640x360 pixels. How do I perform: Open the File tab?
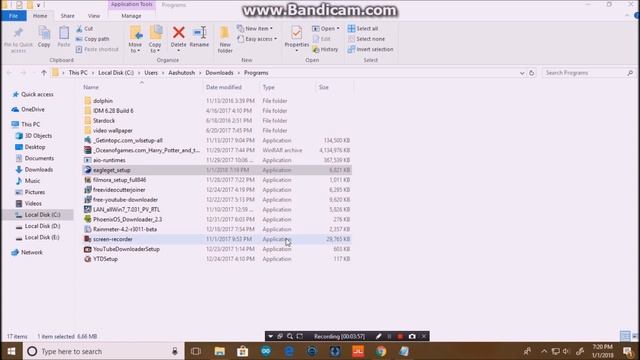click(x=13, y=16)
